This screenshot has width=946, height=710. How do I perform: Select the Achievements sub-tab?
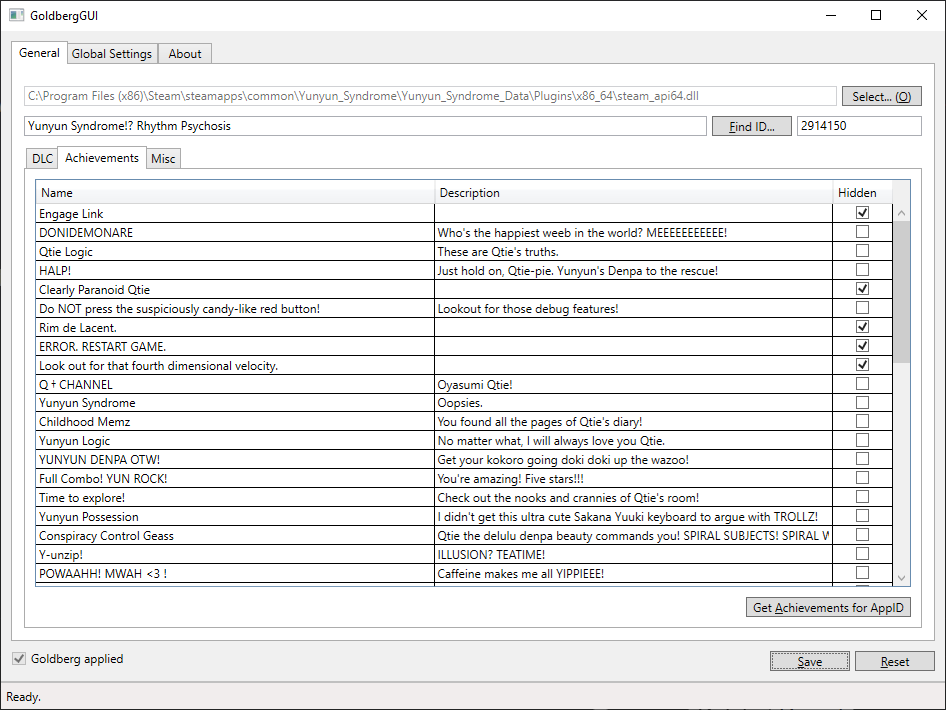click(x=102, y=157)
